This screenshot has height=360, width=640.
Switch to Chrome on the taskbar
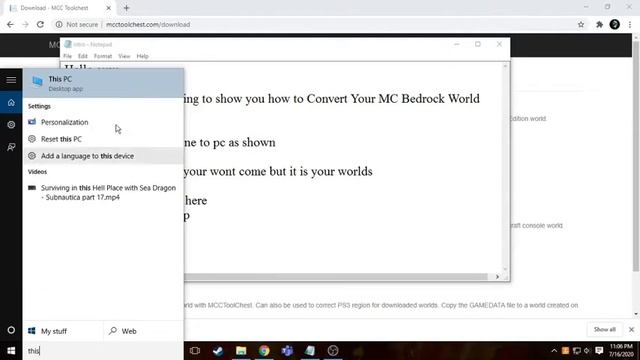pyautogui.click(x=264, y=351)
